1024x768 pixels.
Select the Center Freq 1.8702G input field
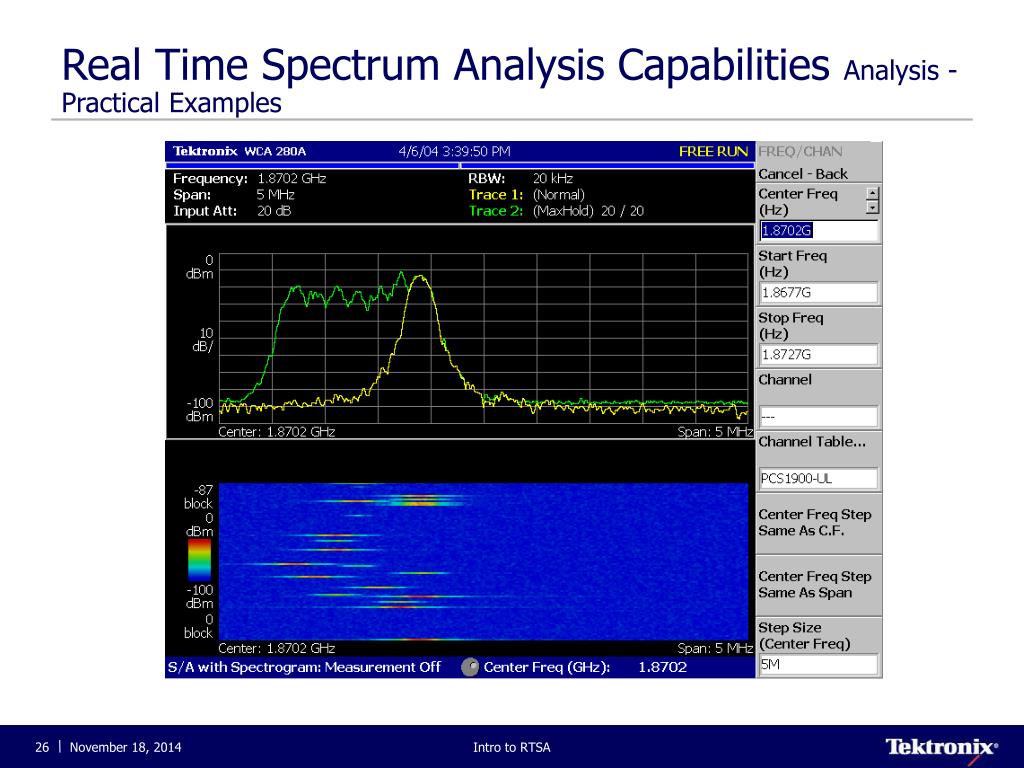coord(819,231)
